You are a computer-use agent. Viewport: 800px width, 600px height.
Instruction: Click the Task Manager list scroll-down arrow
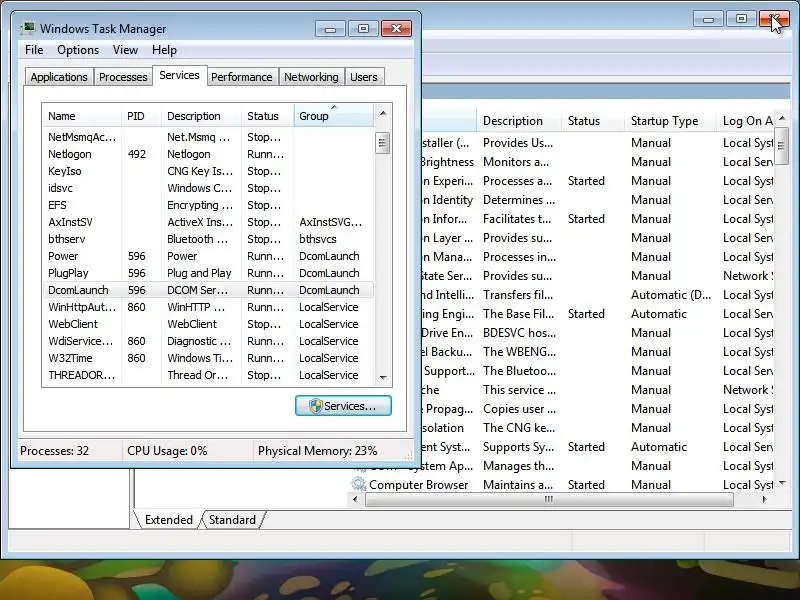coord(383,378)
